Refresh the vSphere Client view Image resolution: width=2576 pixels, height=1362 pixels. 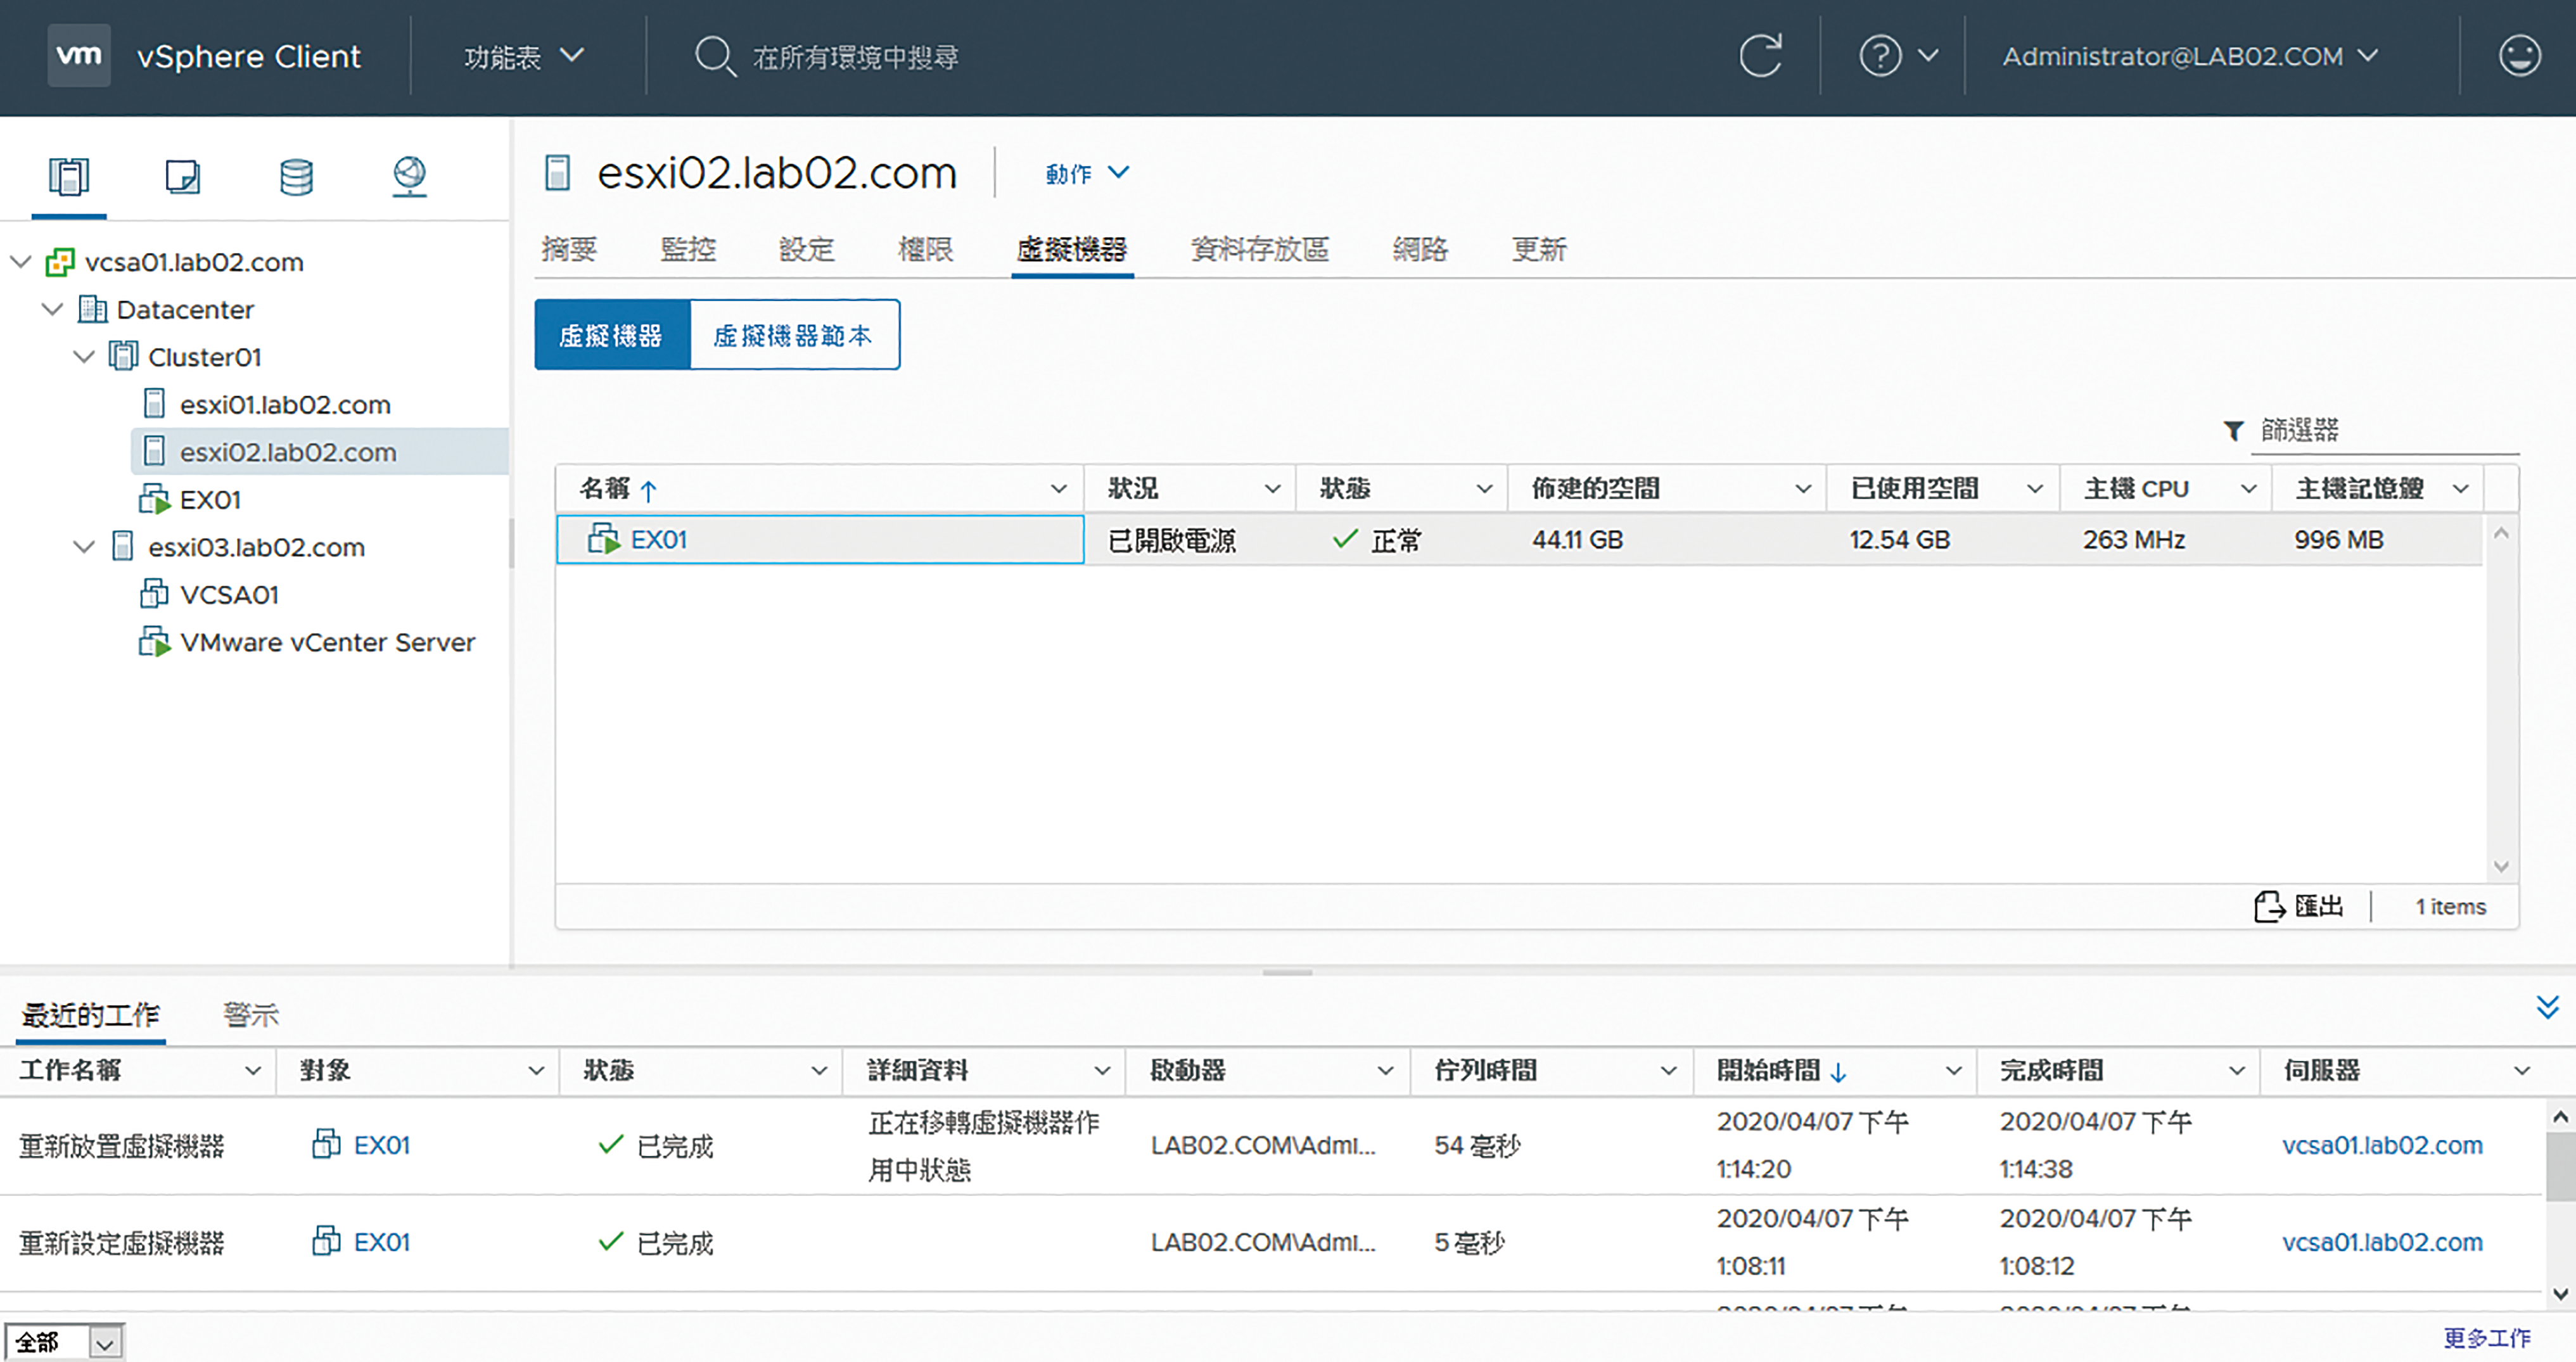(1761, 55)
